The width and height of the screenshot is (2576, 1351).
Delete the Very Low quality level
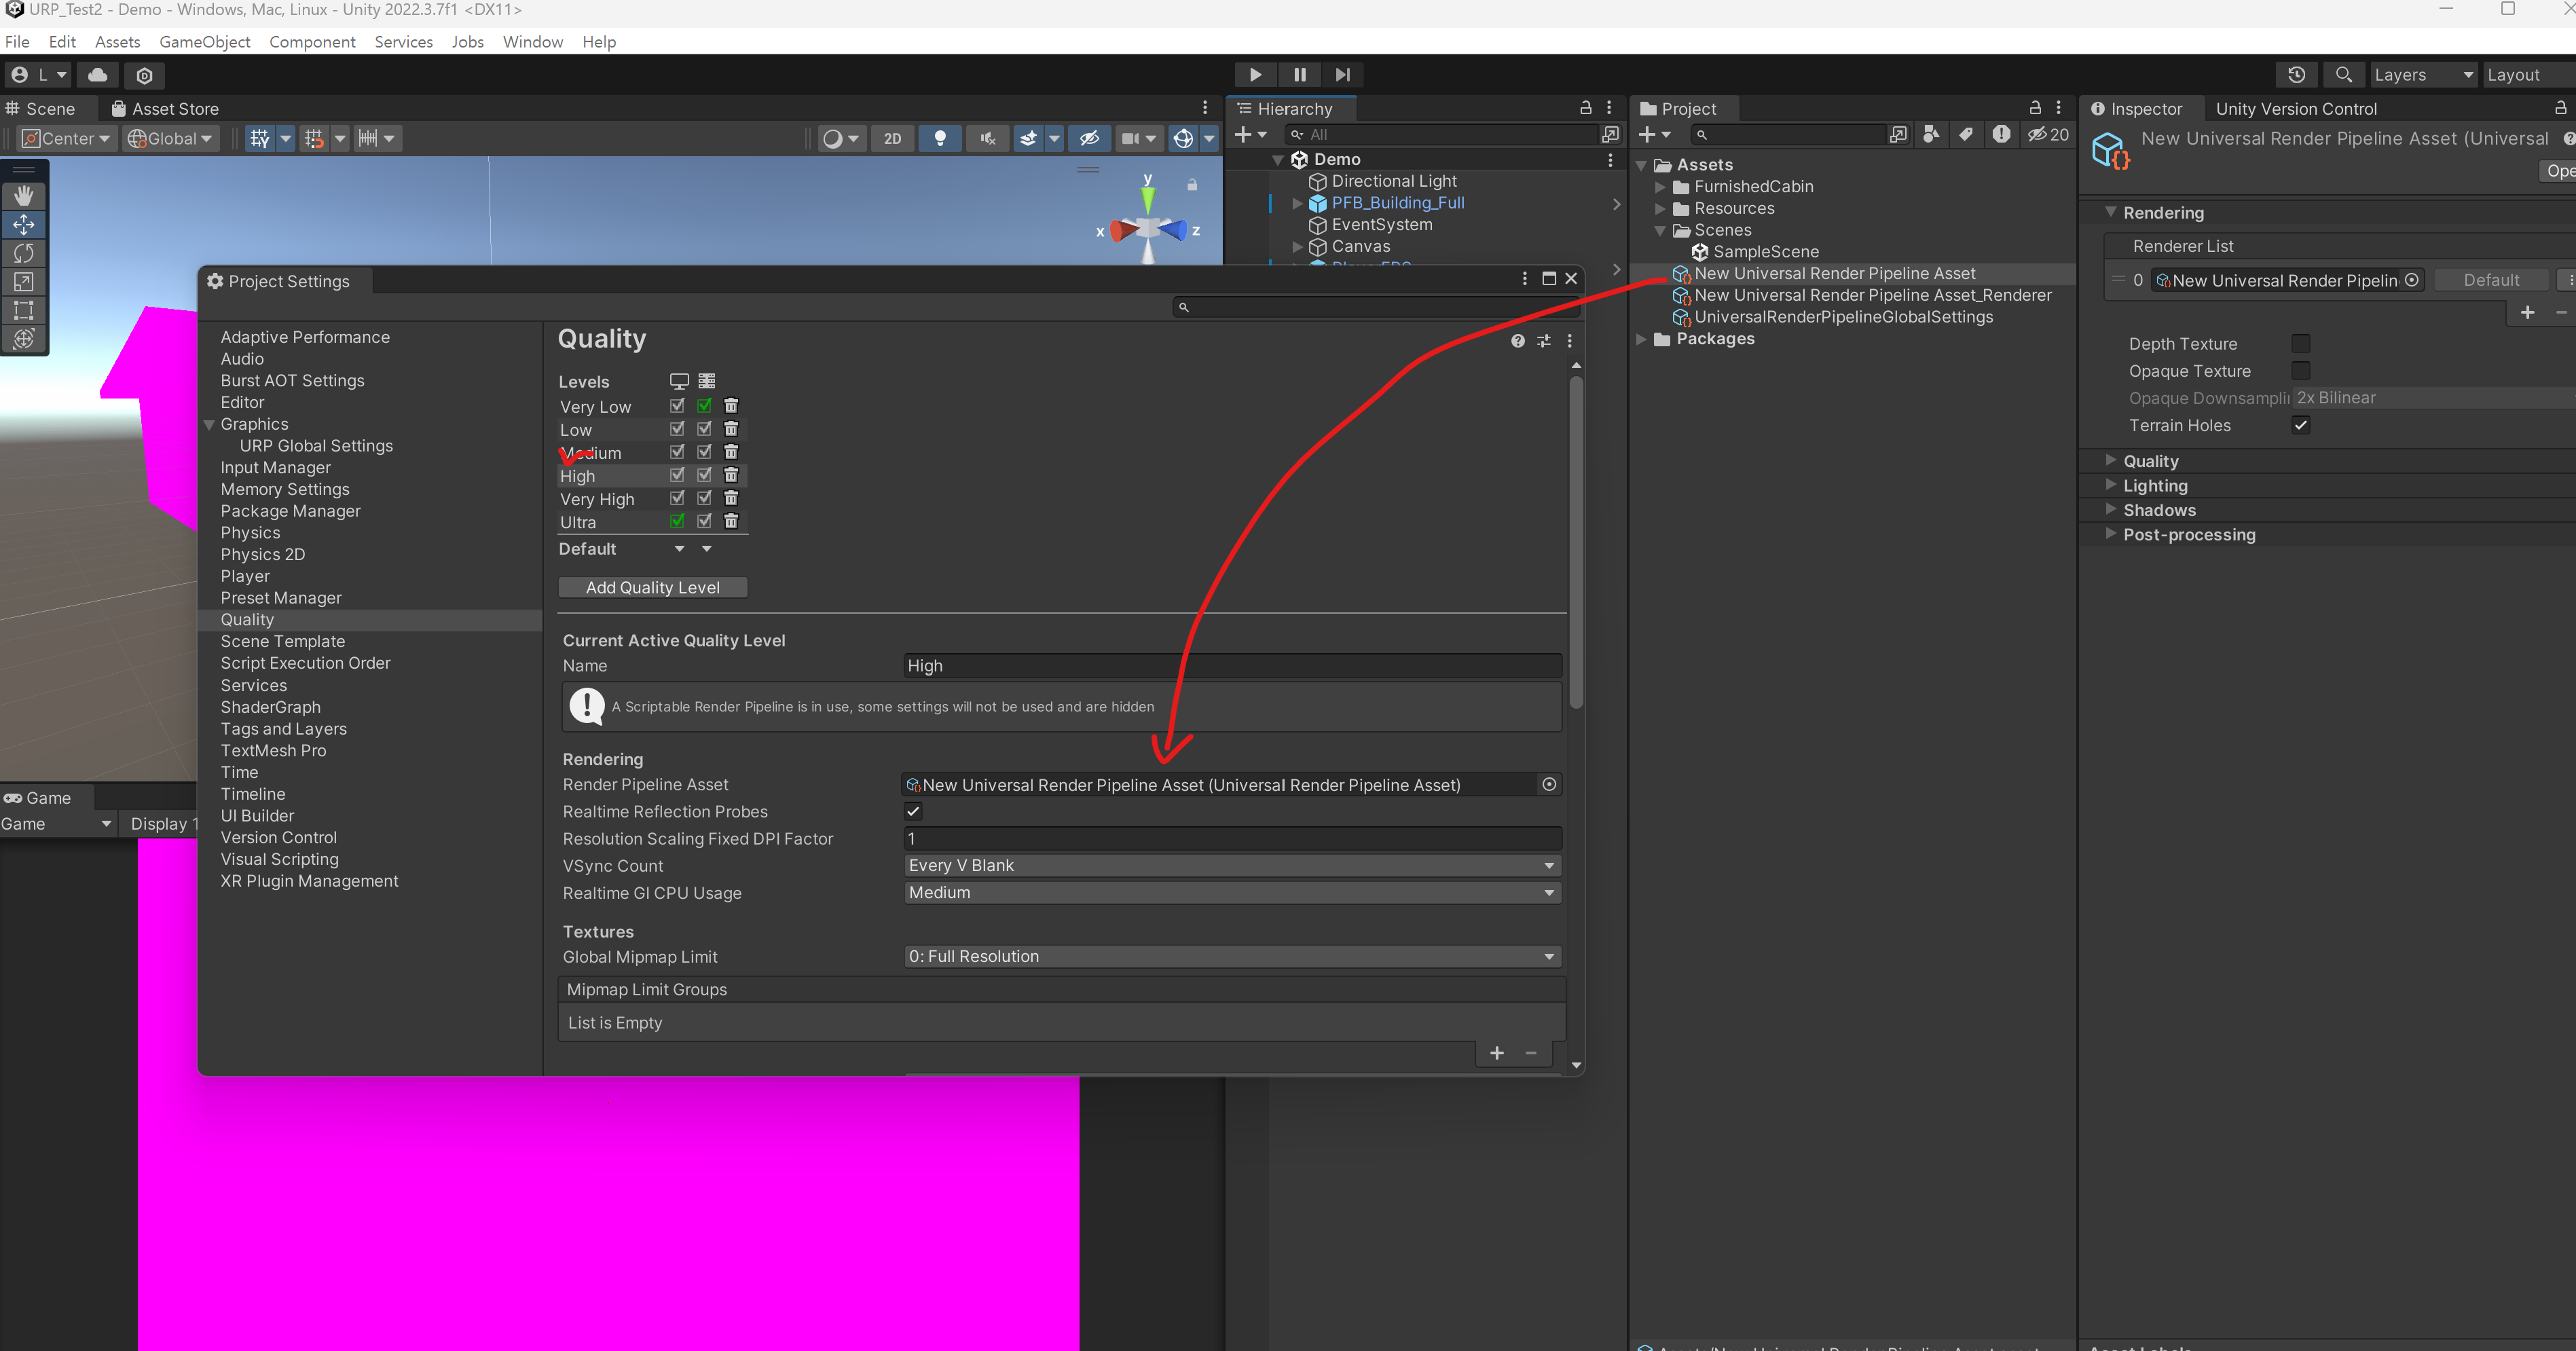click(731, 405)
